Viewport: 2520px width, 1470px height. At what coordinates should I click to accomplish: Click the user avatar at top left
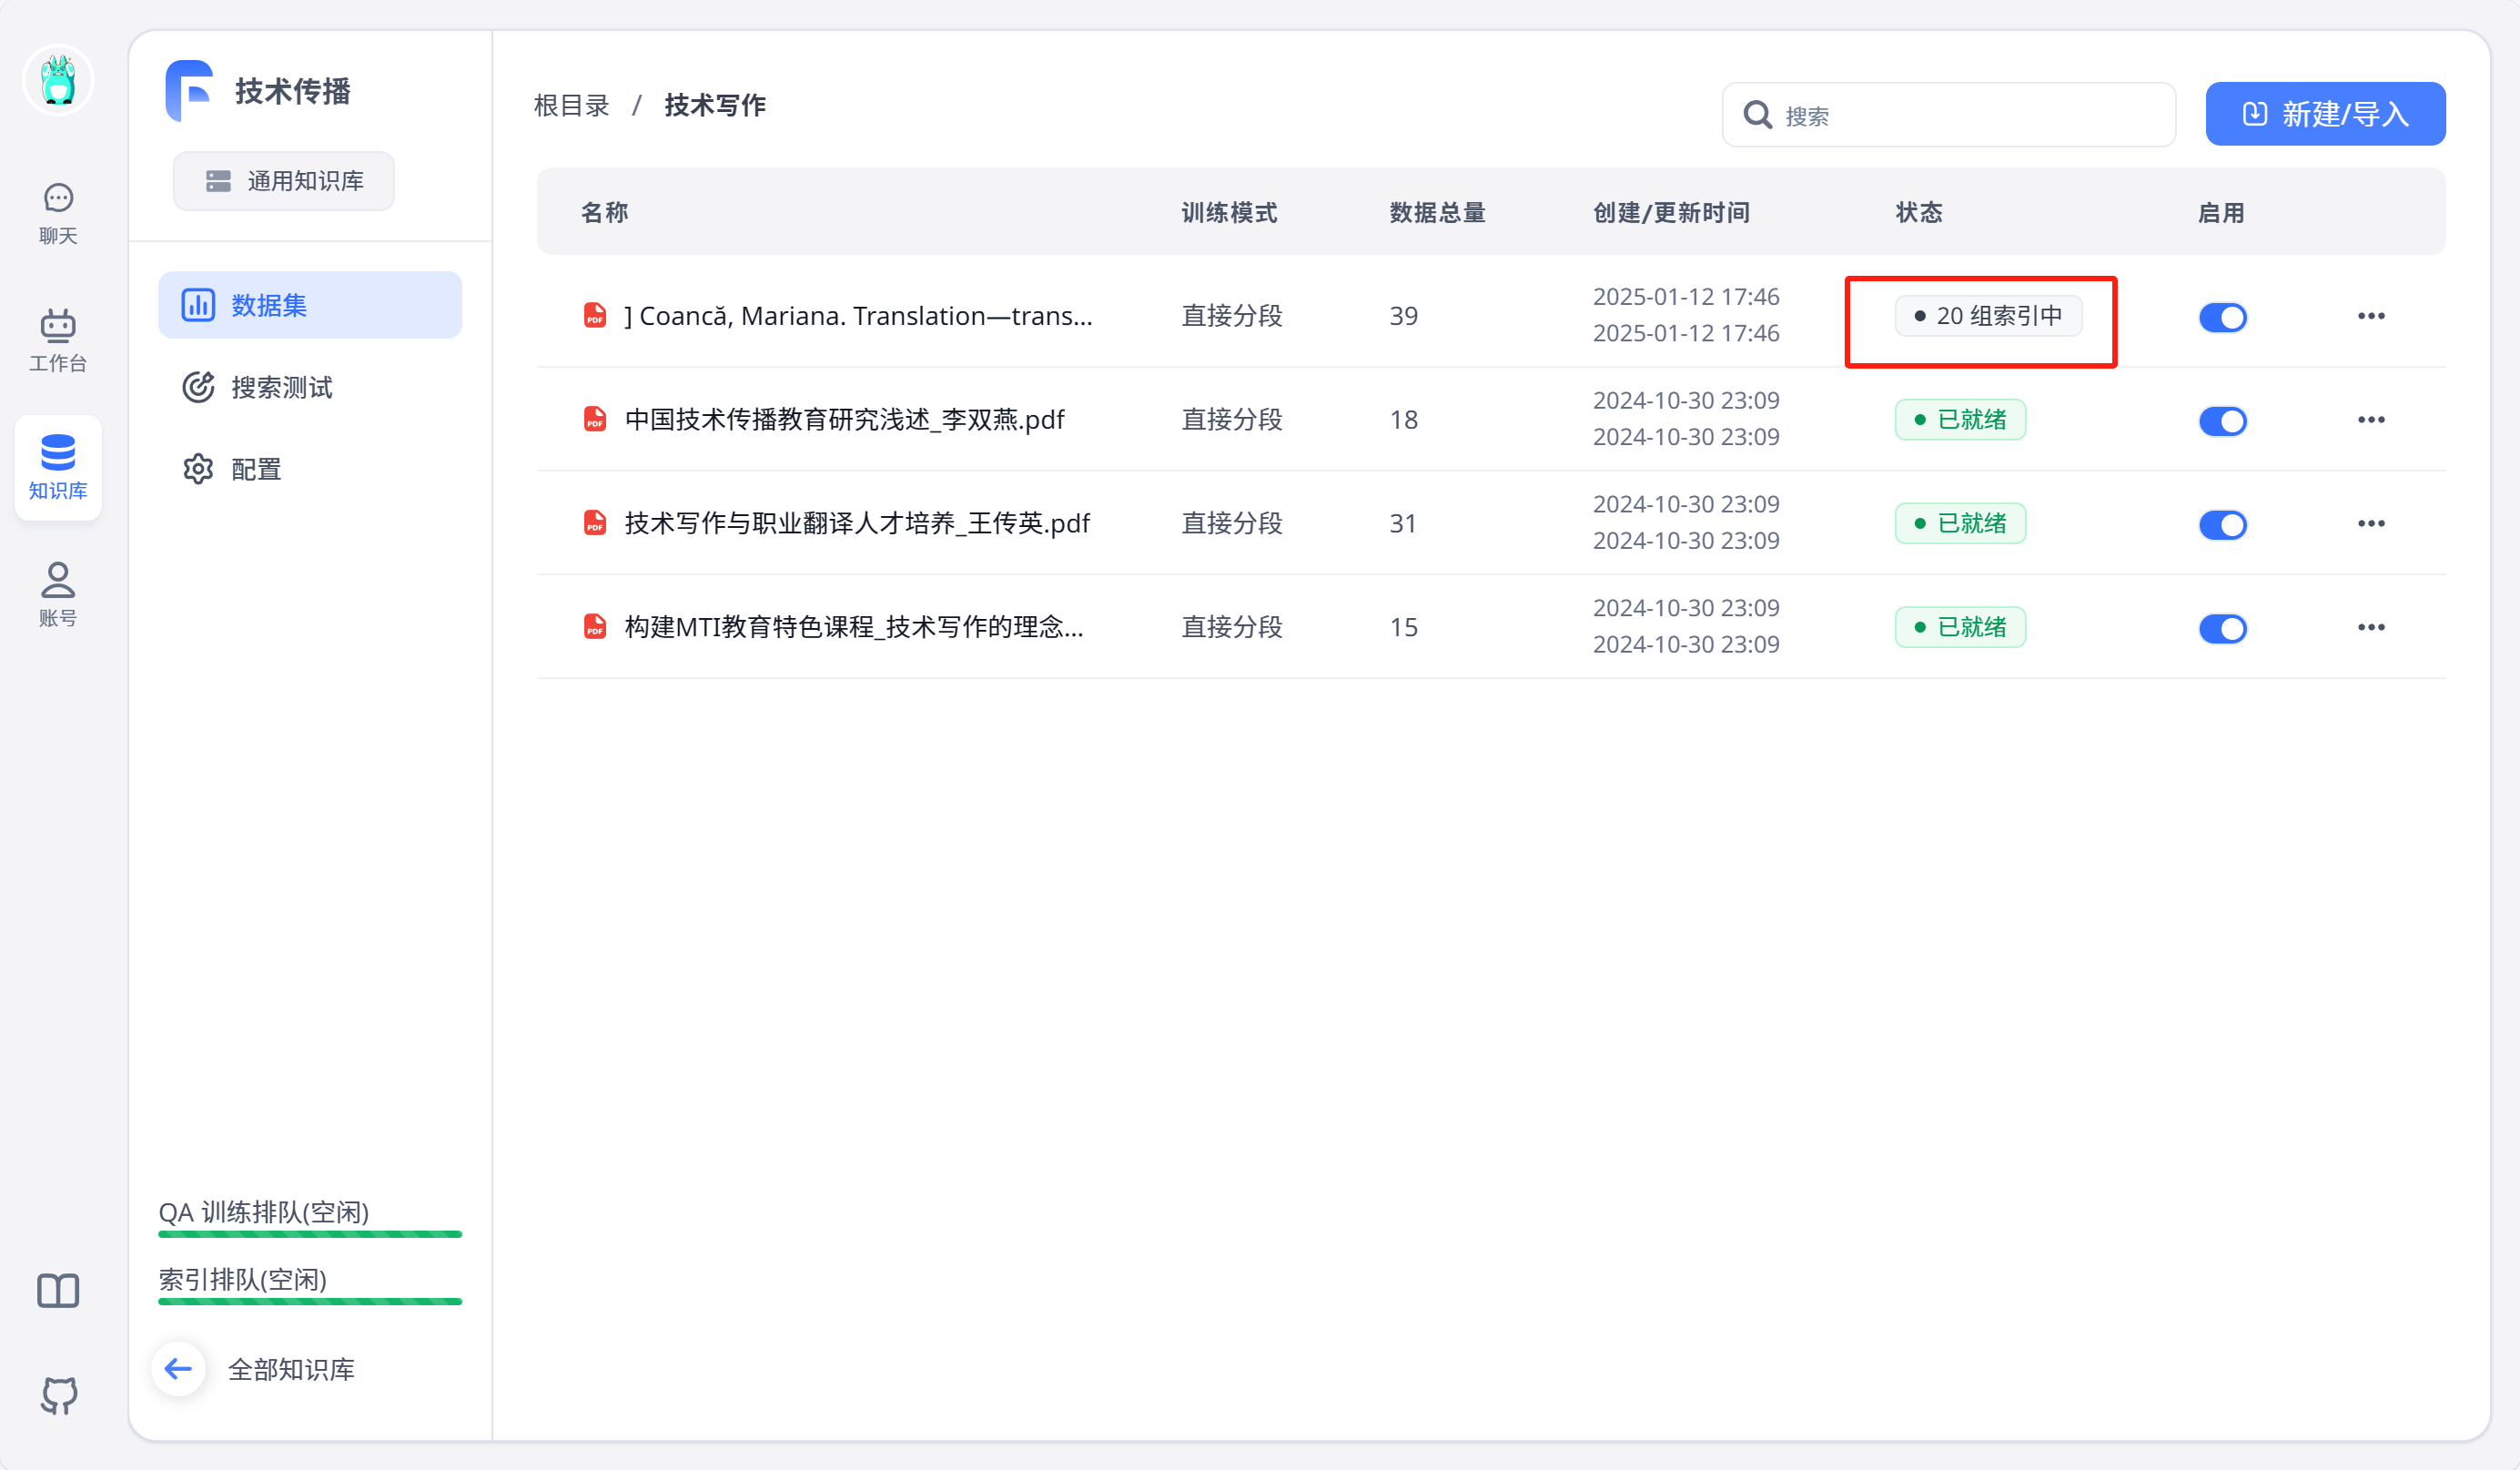[58, 80]
